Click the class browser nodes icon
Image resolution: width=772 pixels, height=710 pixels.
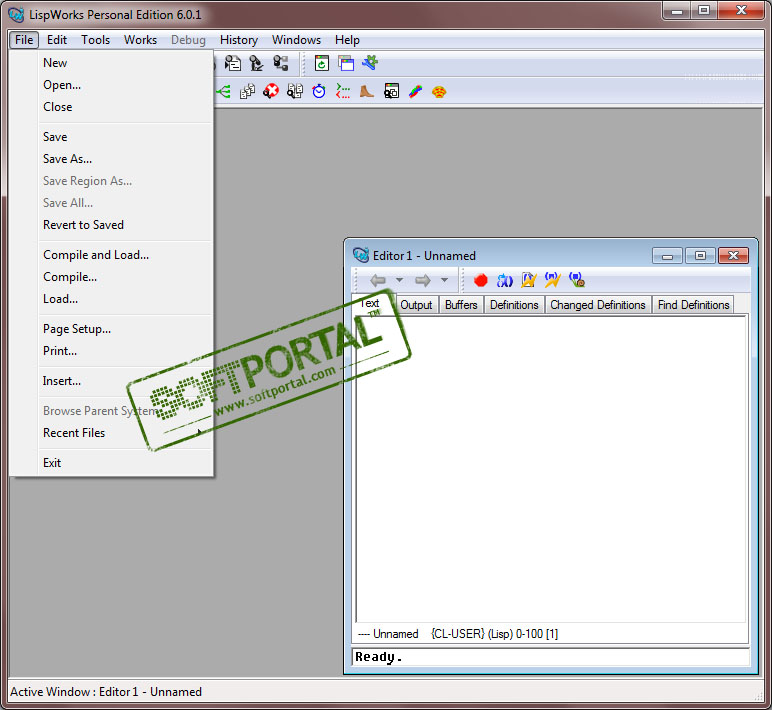coord(281,63)
